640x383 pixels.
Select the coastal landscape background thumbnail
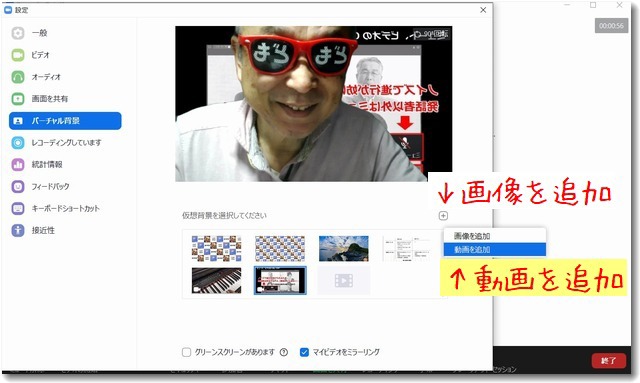click(344, 248)
